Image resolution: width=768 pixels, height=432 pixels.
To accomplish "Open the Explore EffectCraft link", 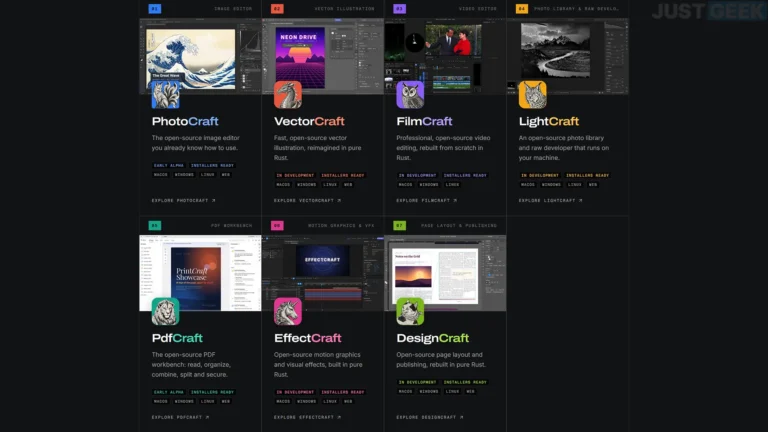I will pyautogui.click(x=308, y=417).
